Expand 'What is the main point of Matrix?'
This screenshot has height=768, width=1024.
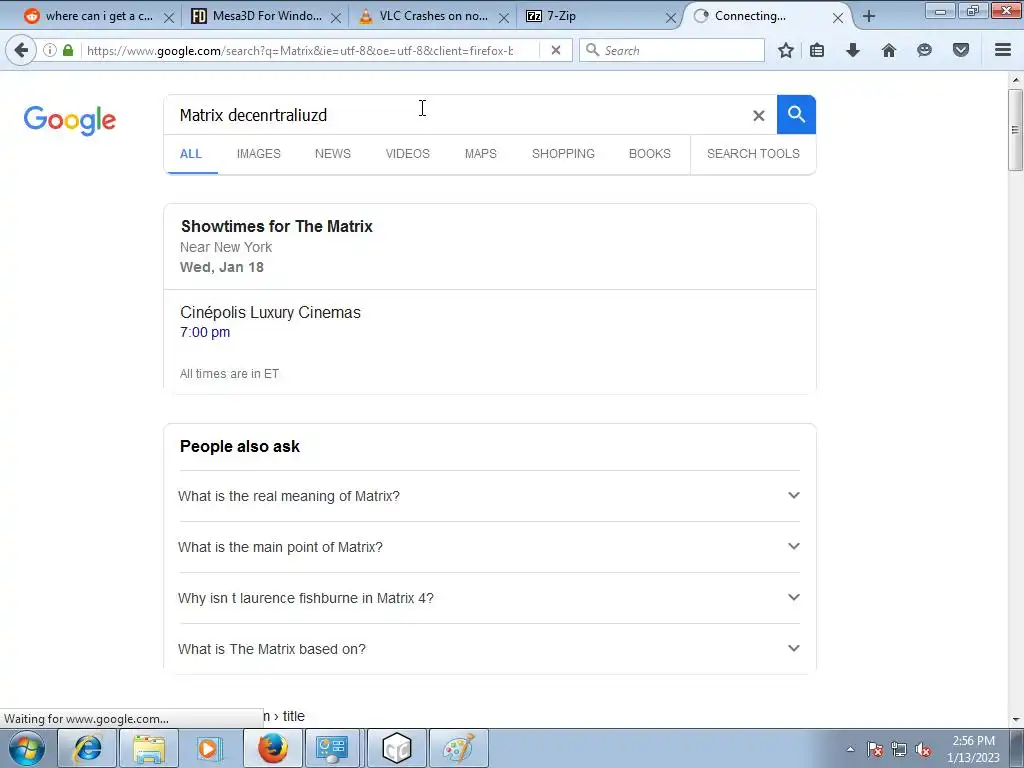[489, 547]
